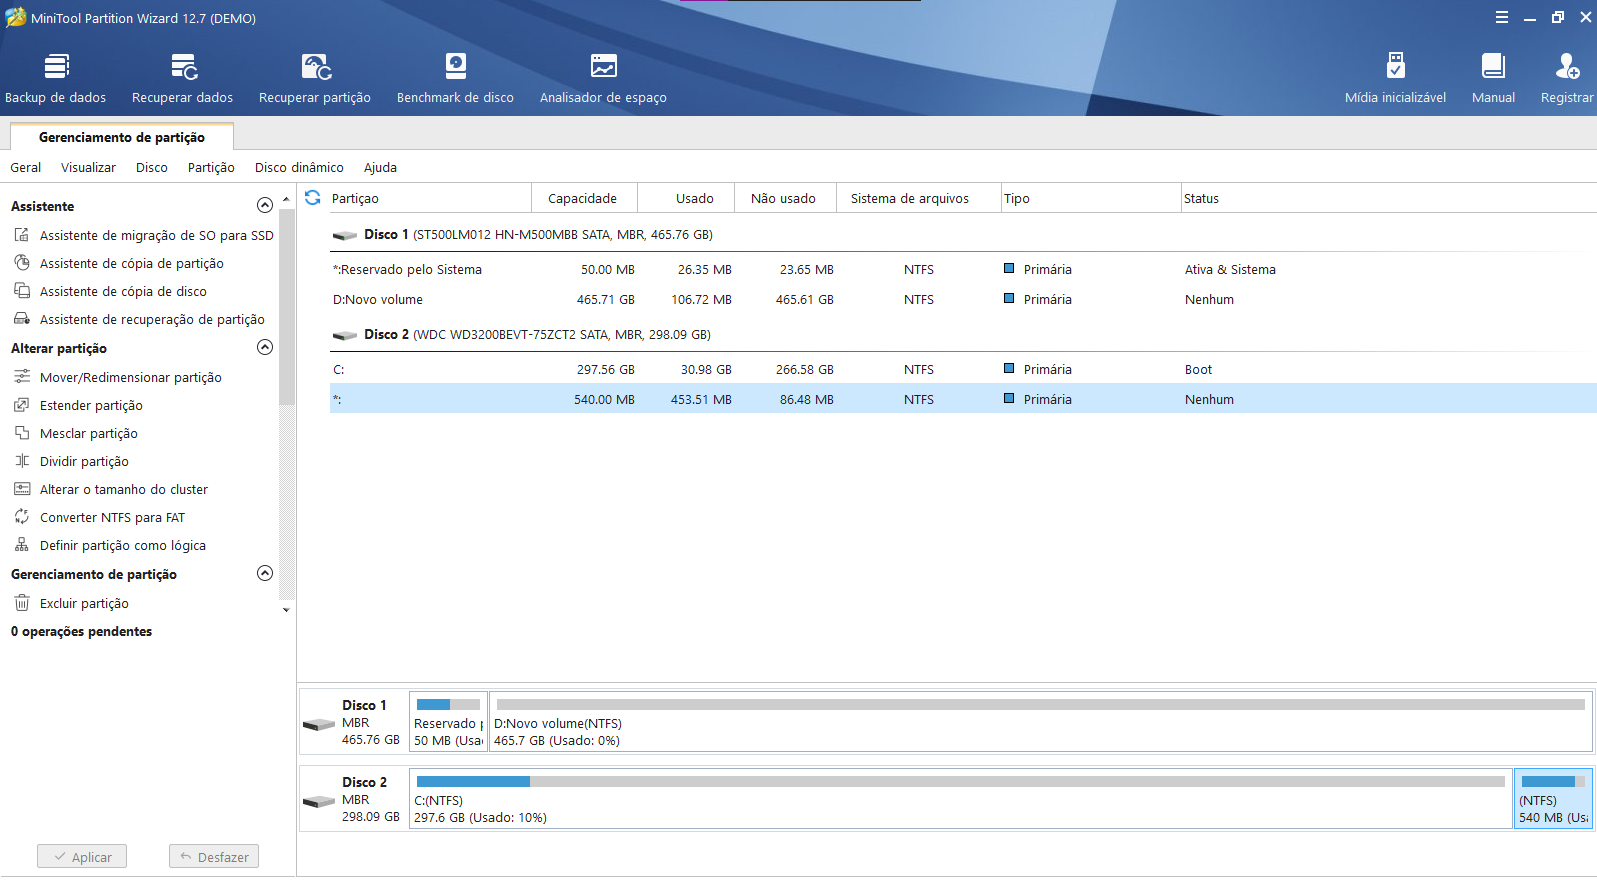Click the Aplicar button
Image resolution: width=1597 pixels, height=896 pixels.
coord(82,857)
